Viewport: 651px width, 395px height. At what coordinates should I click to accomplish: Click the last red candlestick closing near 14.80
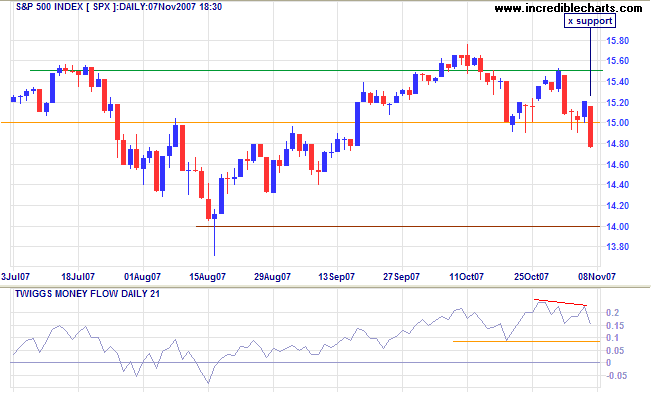[x=590, y=126]
